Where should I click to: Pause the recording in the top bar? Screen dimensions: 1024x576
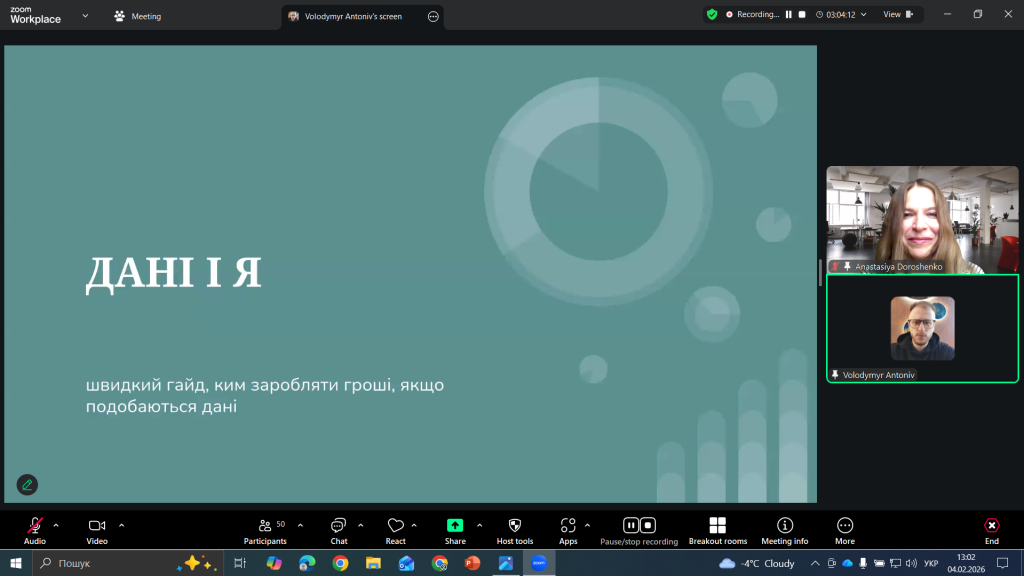(x=788, y=15)
